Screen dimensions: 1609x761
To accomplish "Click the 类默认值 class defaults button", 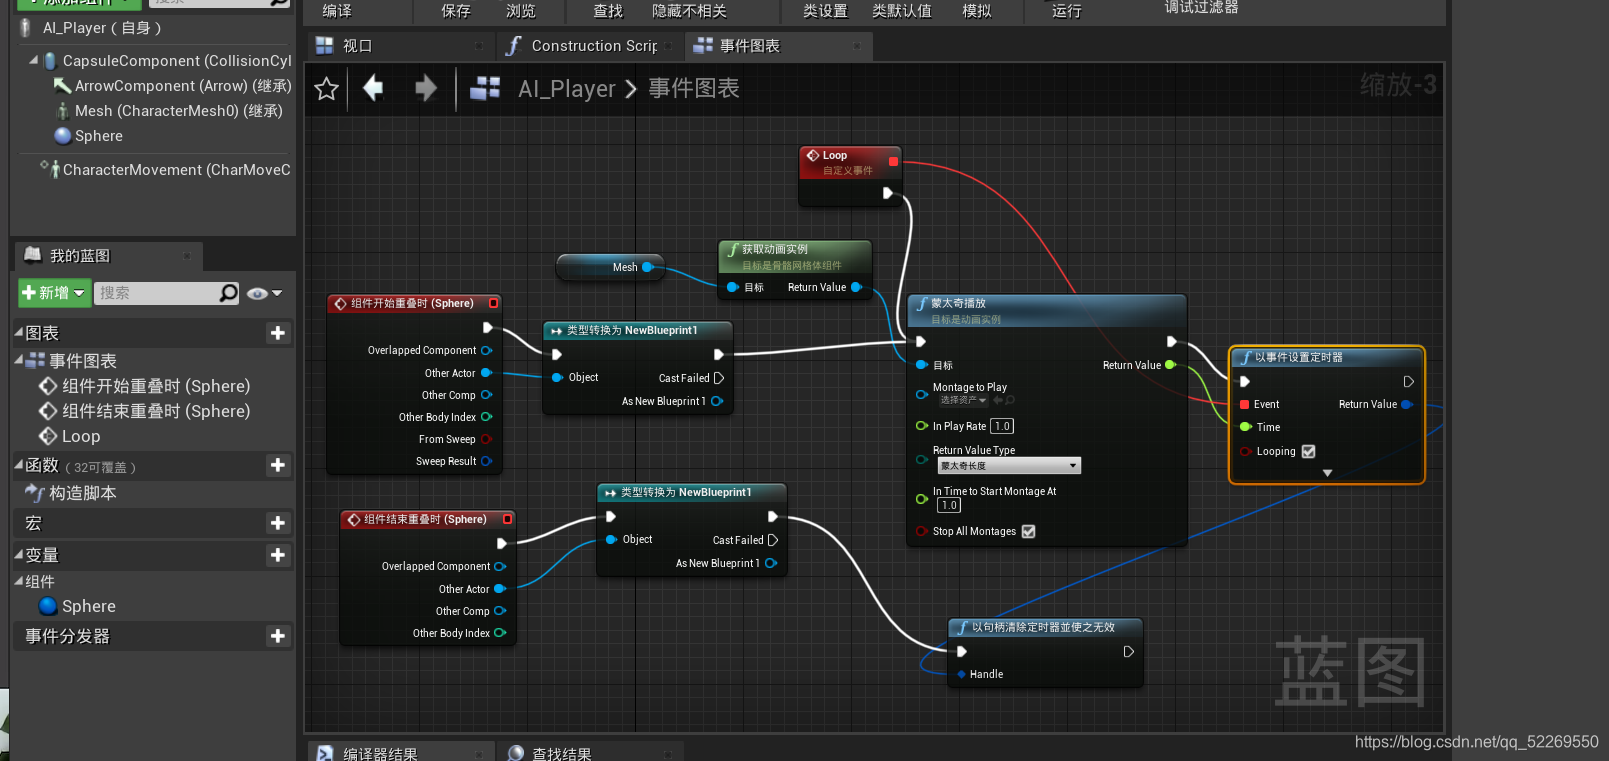I will [902, 11].
